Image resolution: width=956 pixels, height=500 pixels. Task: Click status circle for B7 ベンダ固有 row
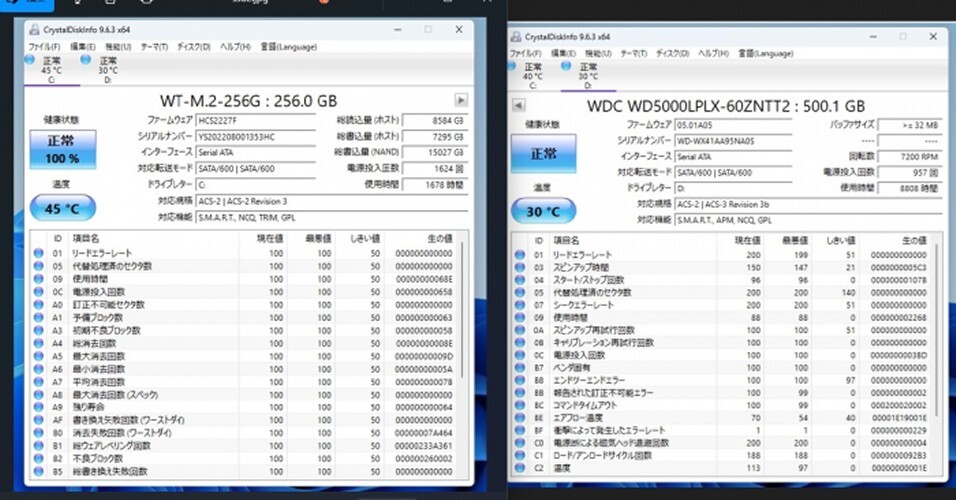pyautogui.click(x=519, y=368)
